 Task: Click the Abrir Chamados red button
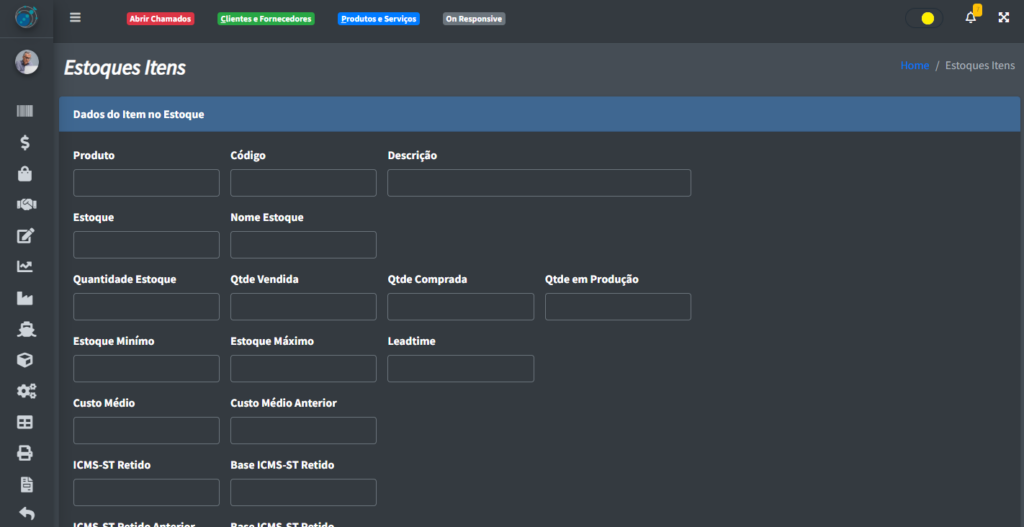tap(160, 19)
